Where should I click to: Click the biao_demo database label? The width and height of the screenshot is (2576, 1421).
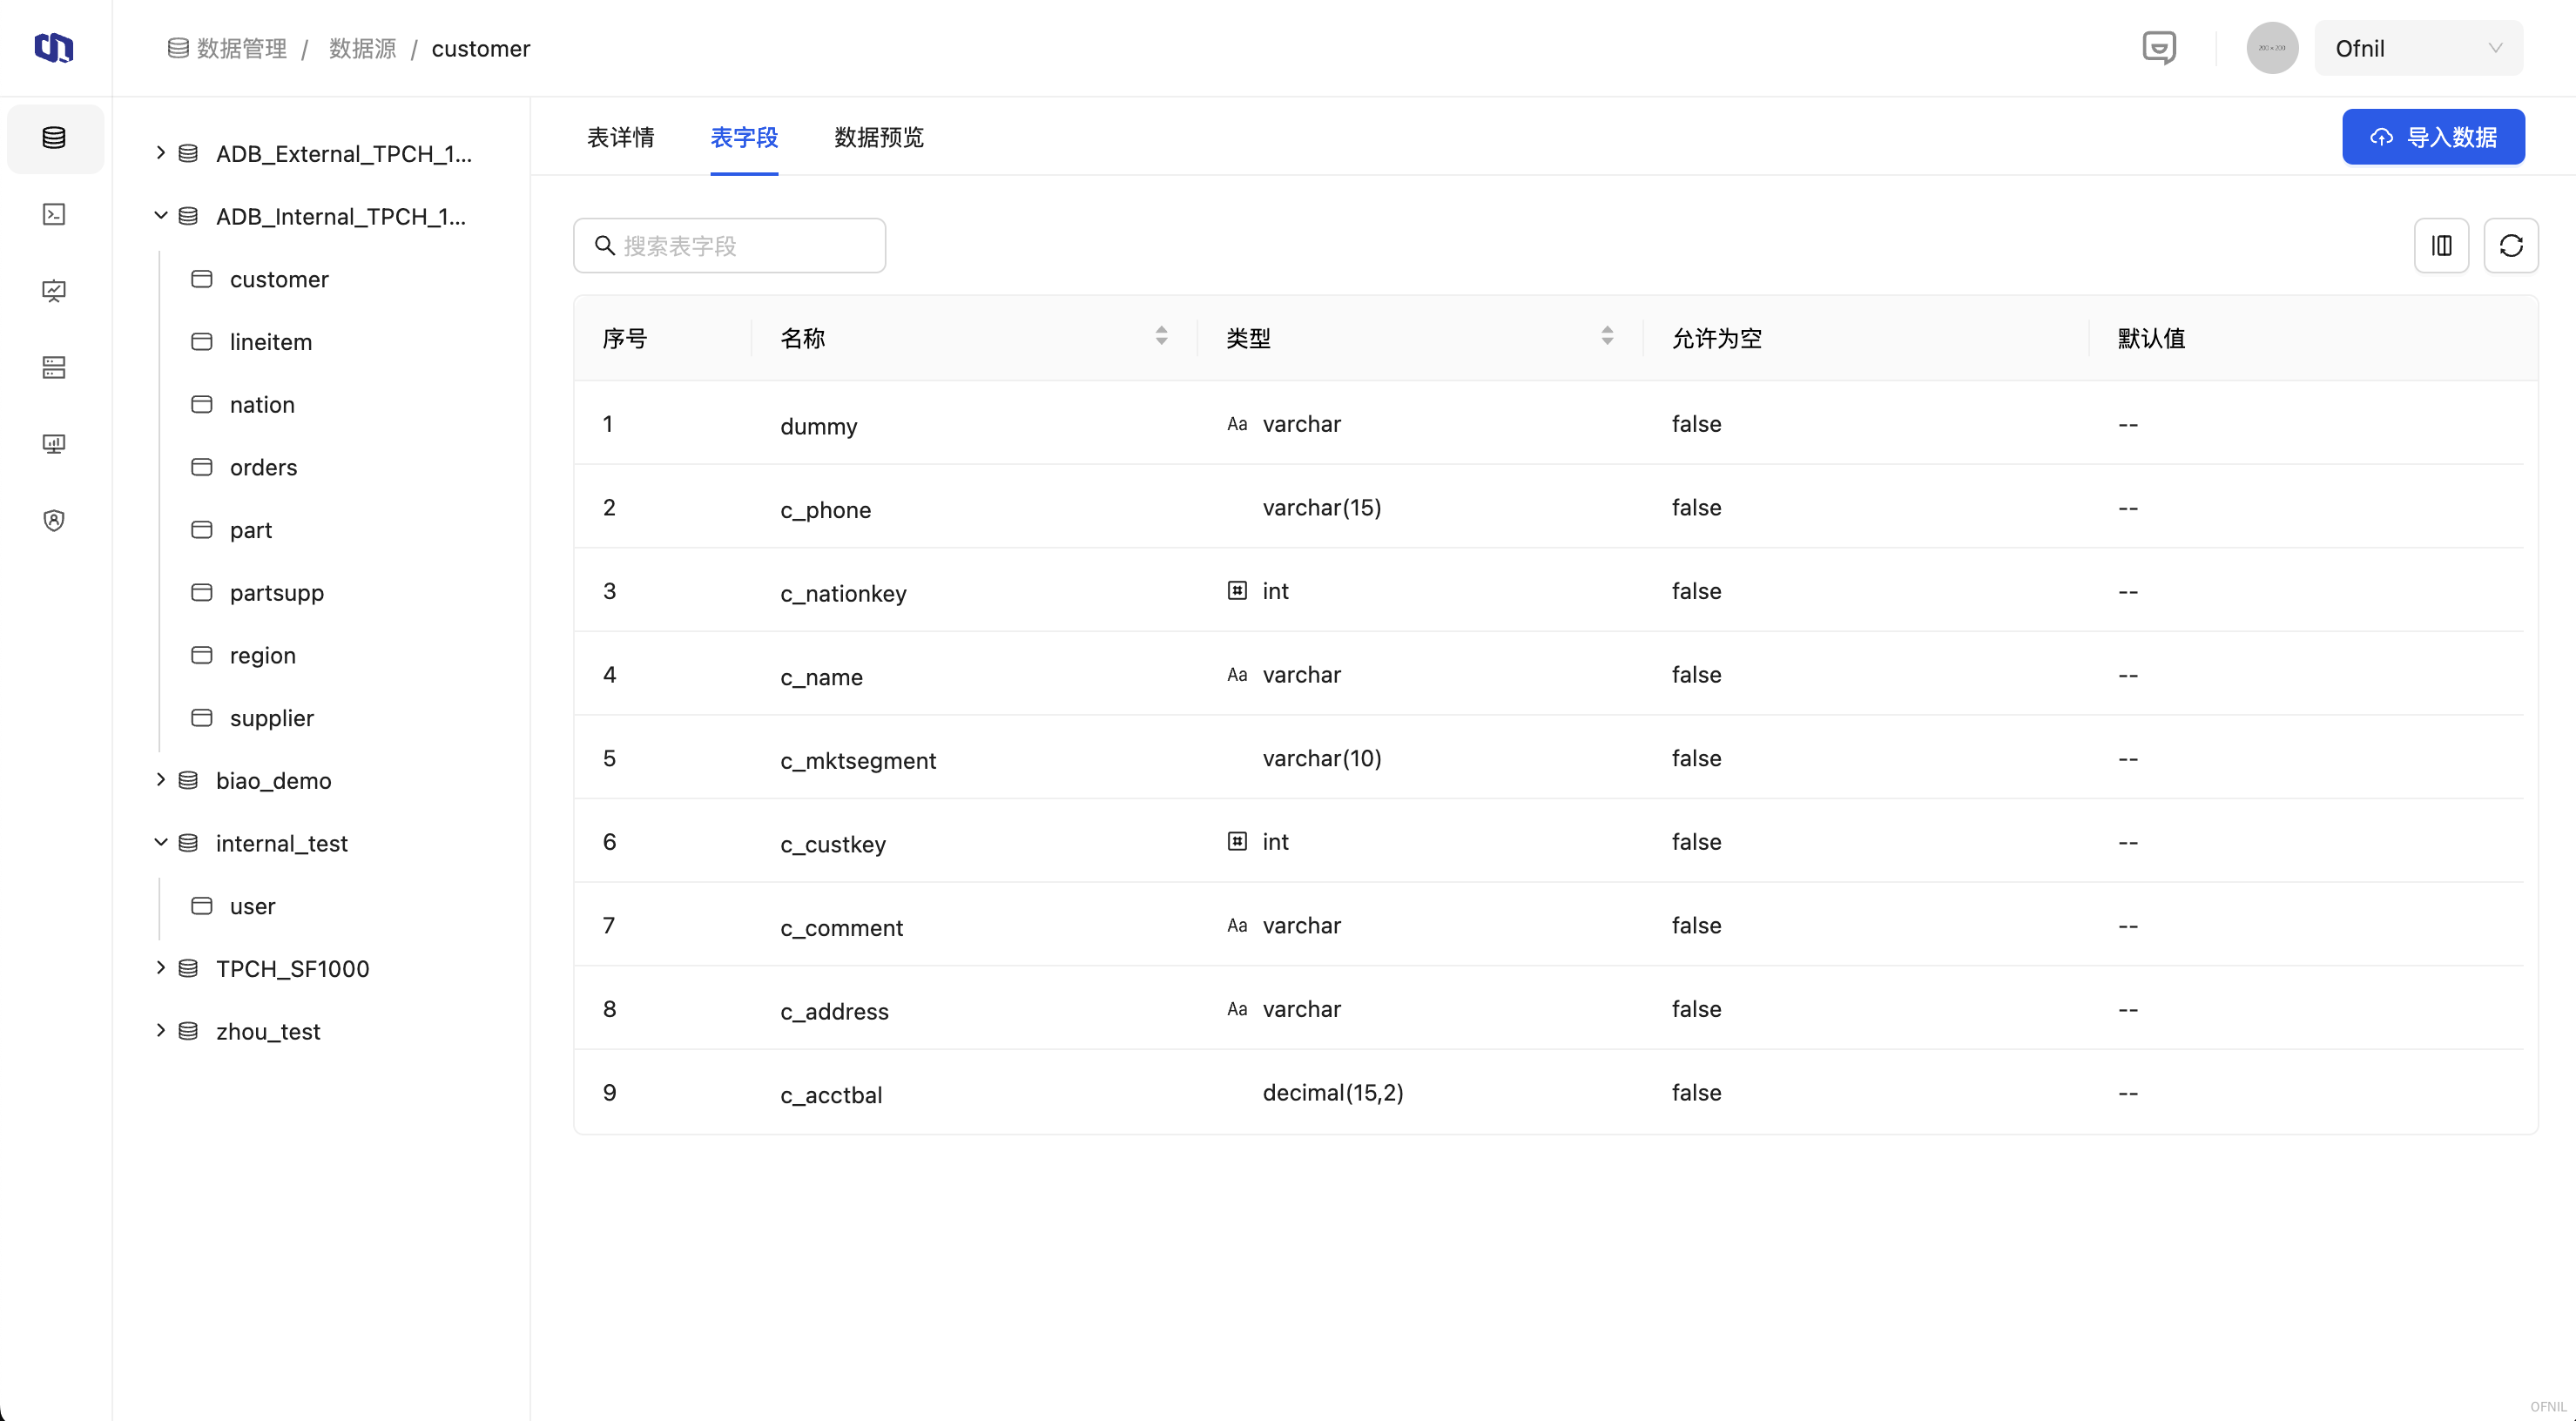(274, 780)
